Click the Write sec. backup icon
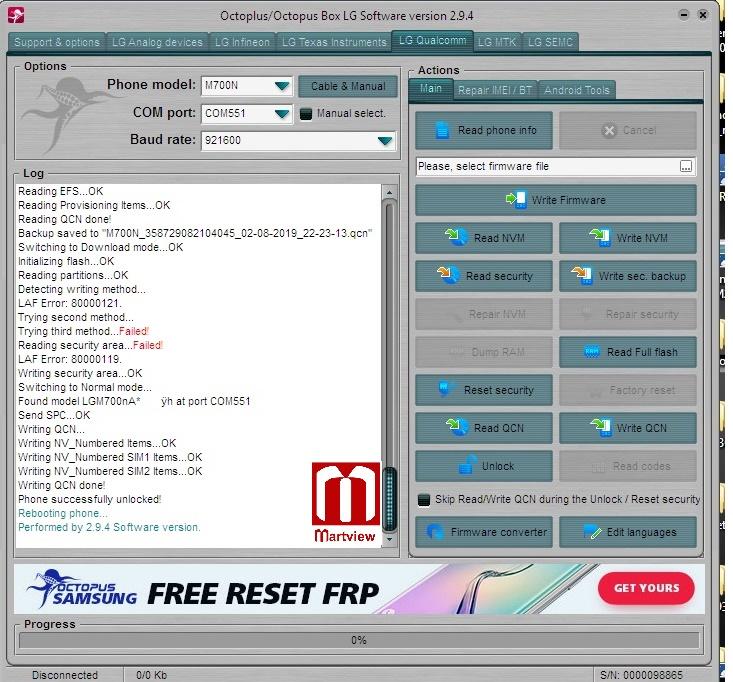Viewport: 733px width, 682px height. [582, 275]
